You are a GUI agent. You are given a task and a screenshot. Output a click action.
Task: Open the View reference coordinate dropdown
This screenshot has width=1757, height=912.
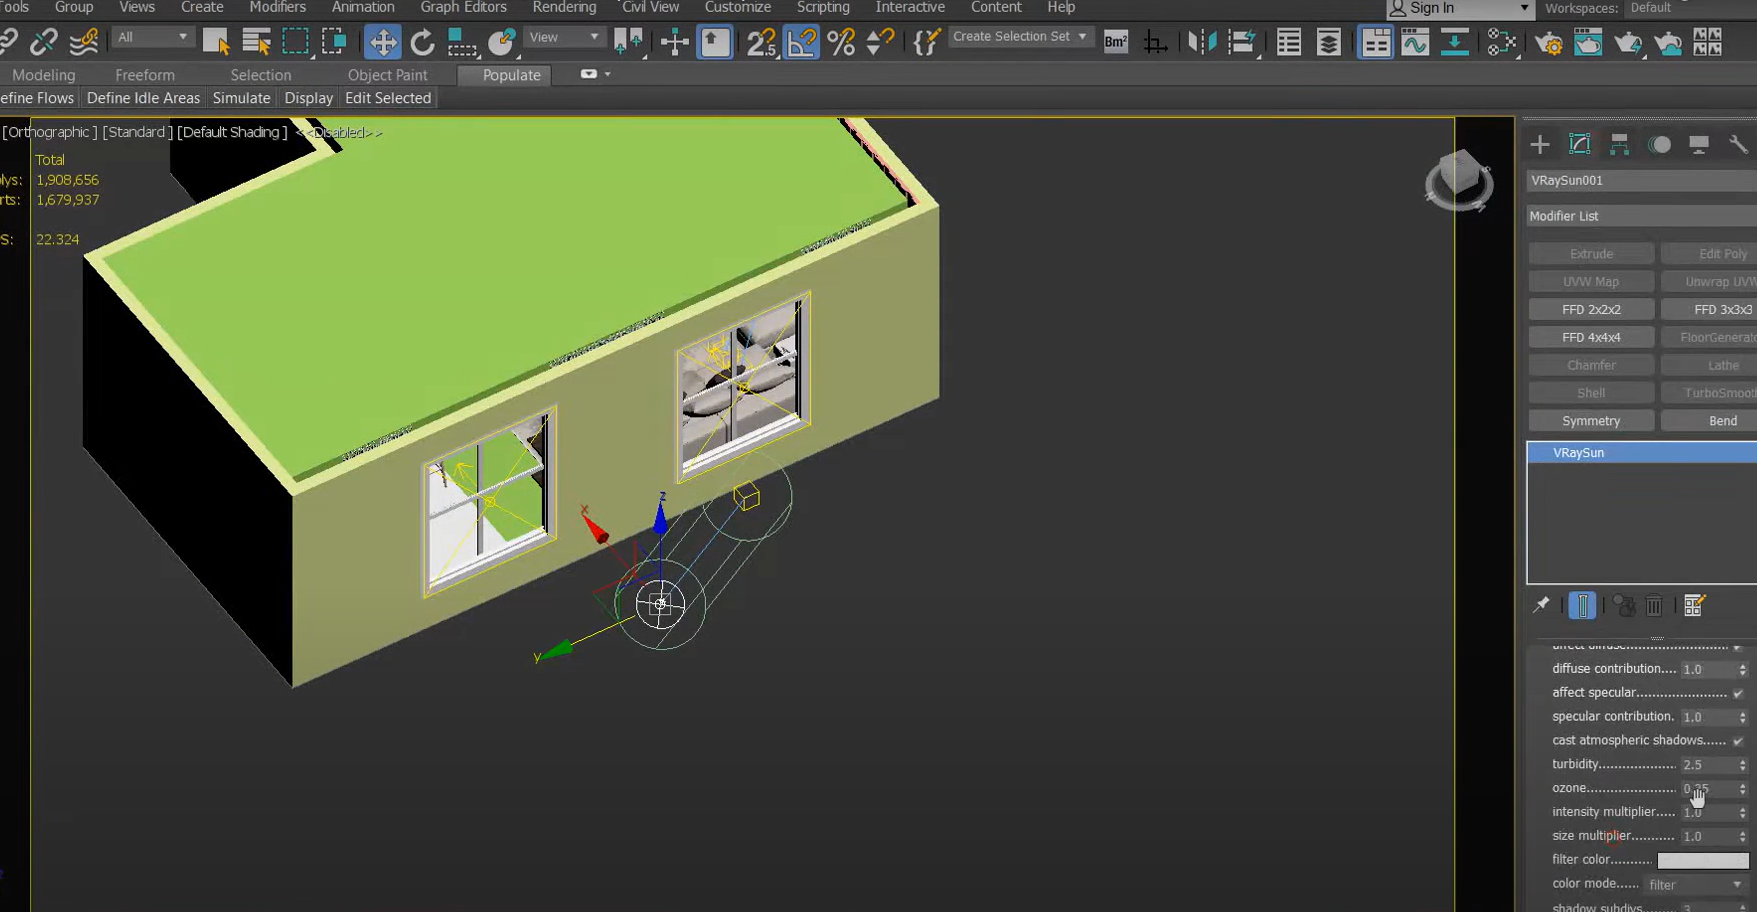(564, 38)
